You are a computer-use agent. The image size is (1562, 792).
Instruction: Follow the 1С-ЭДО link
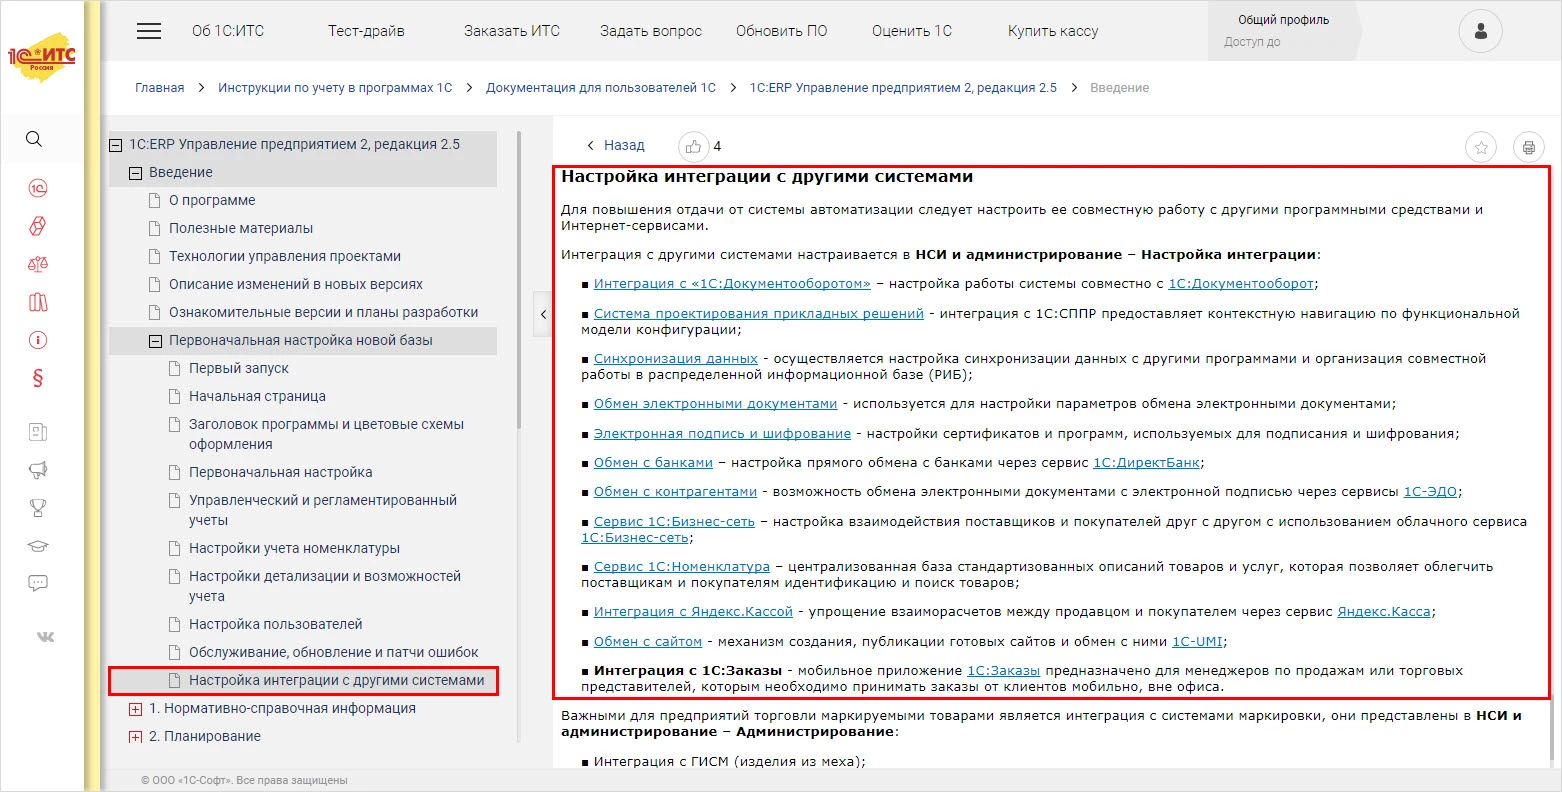click(1431, 492)
